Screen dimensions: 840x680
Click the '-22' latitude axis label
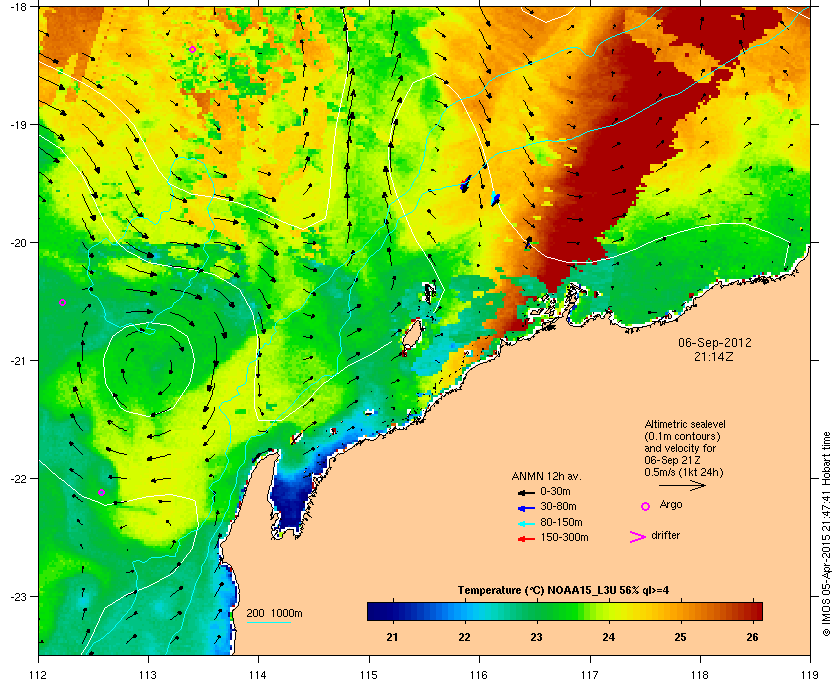coord(18,479)
